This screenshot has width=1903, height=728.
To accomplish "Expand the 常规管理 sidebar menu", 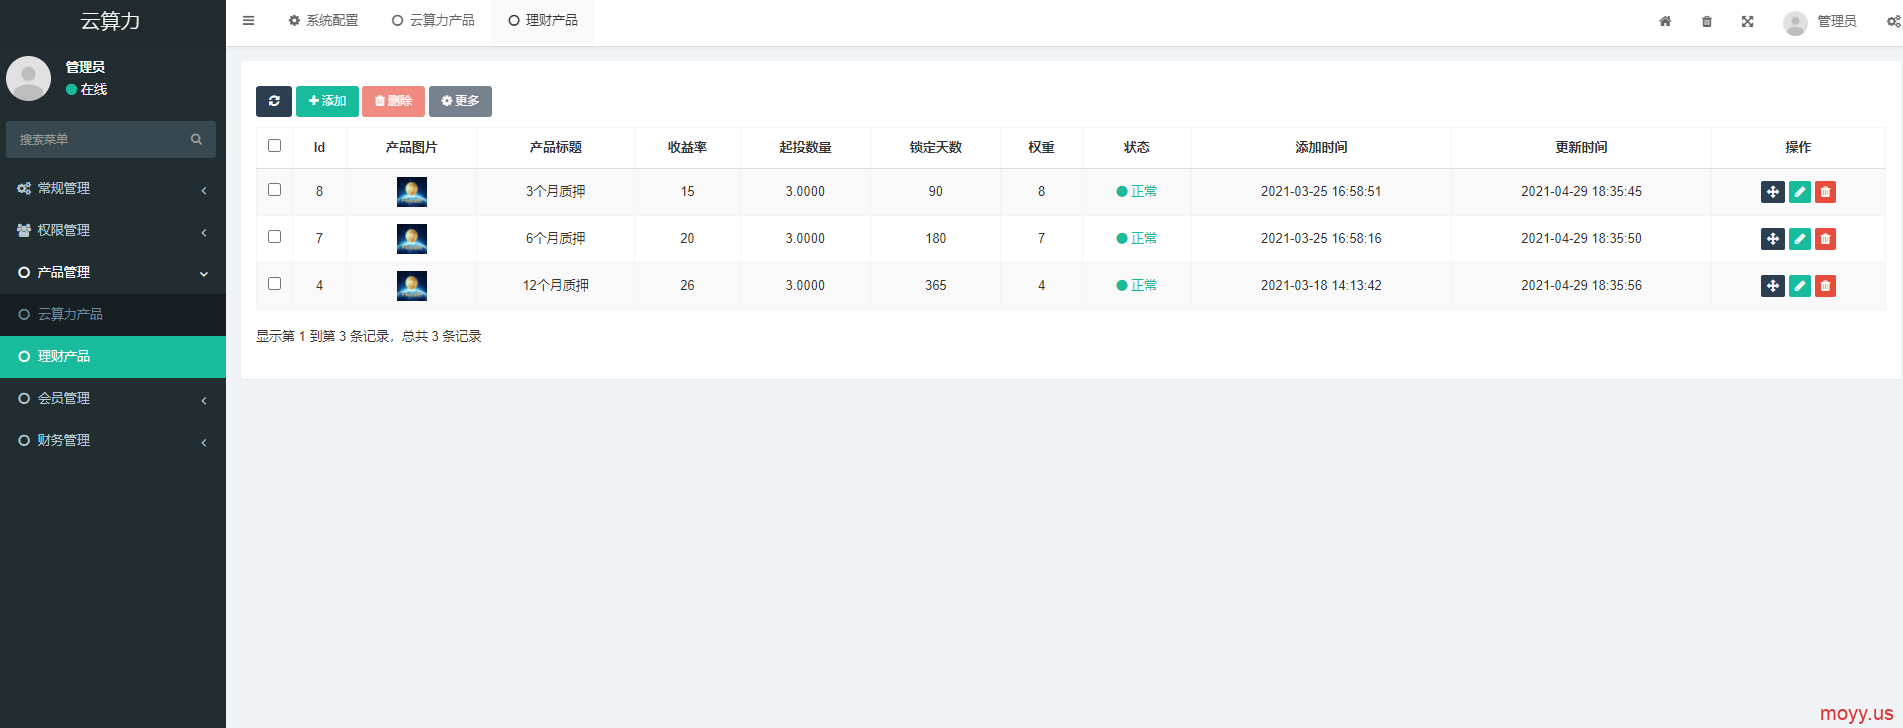I will 112,188.
